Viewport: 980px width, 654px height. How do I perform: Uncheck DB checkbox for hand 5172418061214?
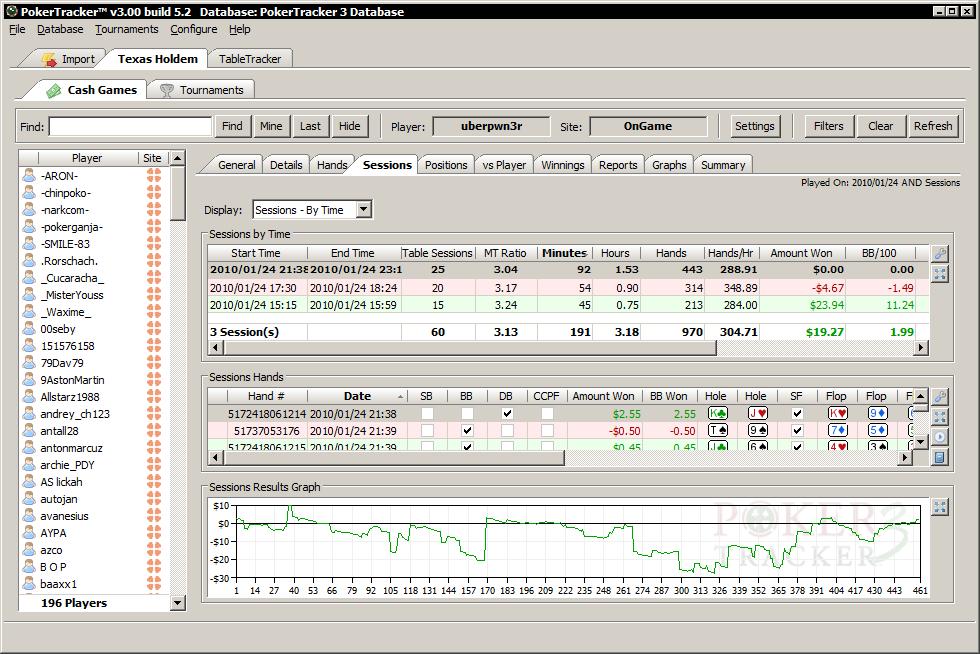pyautogui.click(x=507, y=413)
